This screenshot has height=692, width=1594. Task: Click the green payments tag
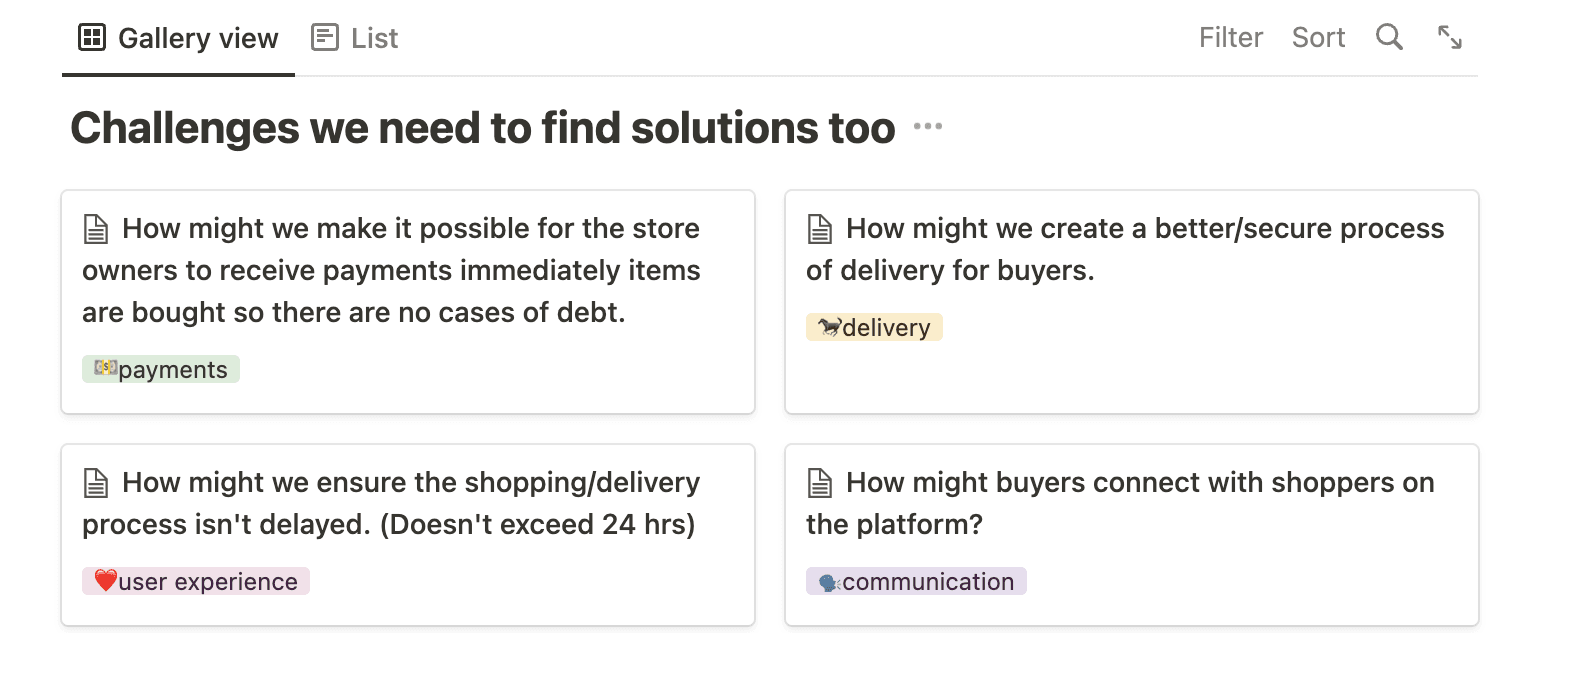pos(161,370)
